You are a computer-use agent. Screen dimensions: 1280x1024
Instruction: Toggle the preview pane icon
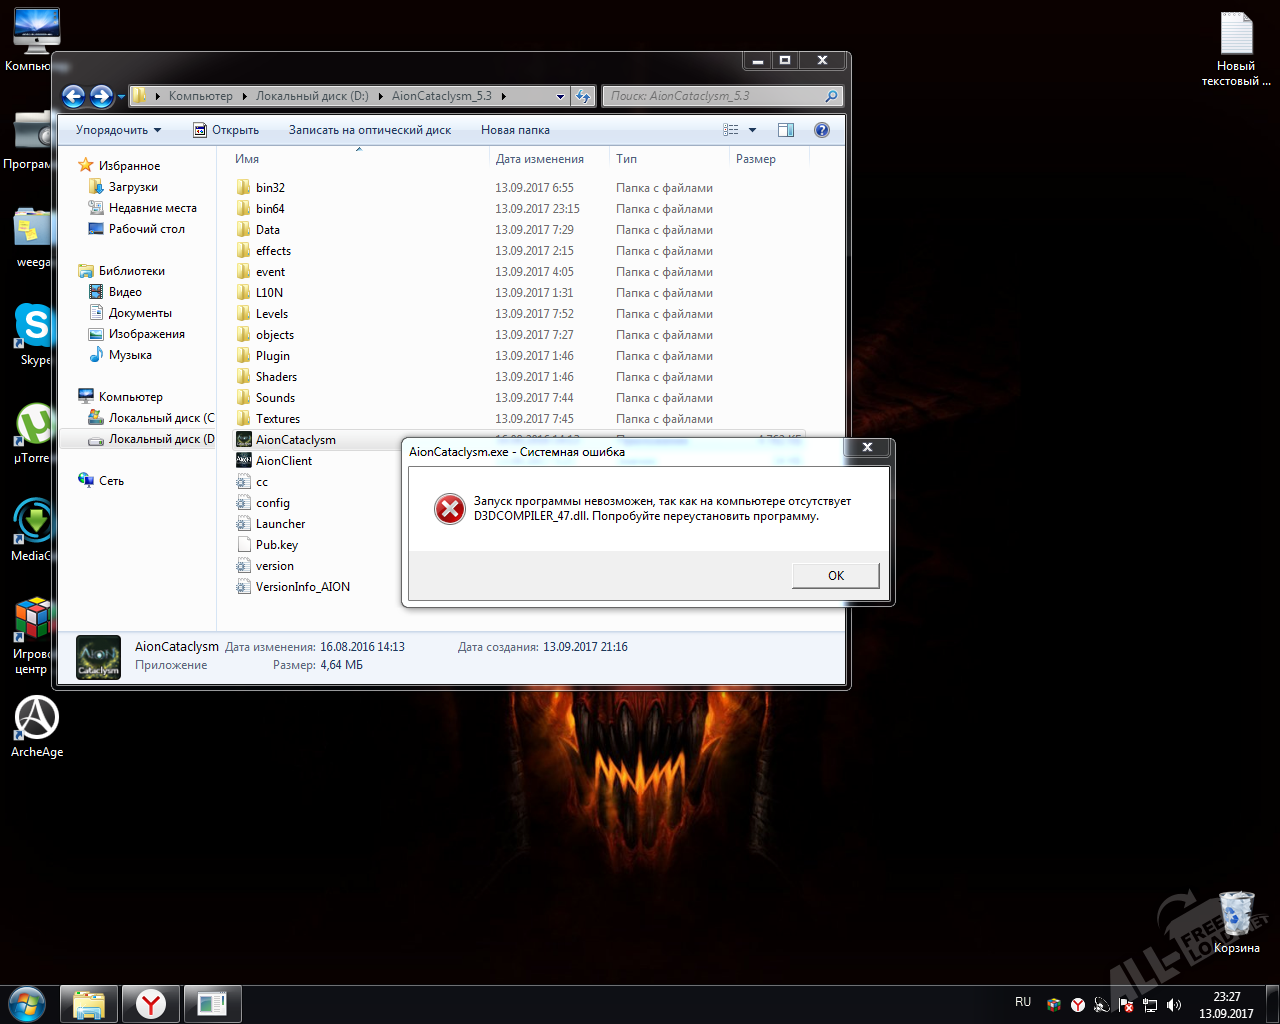786,130
